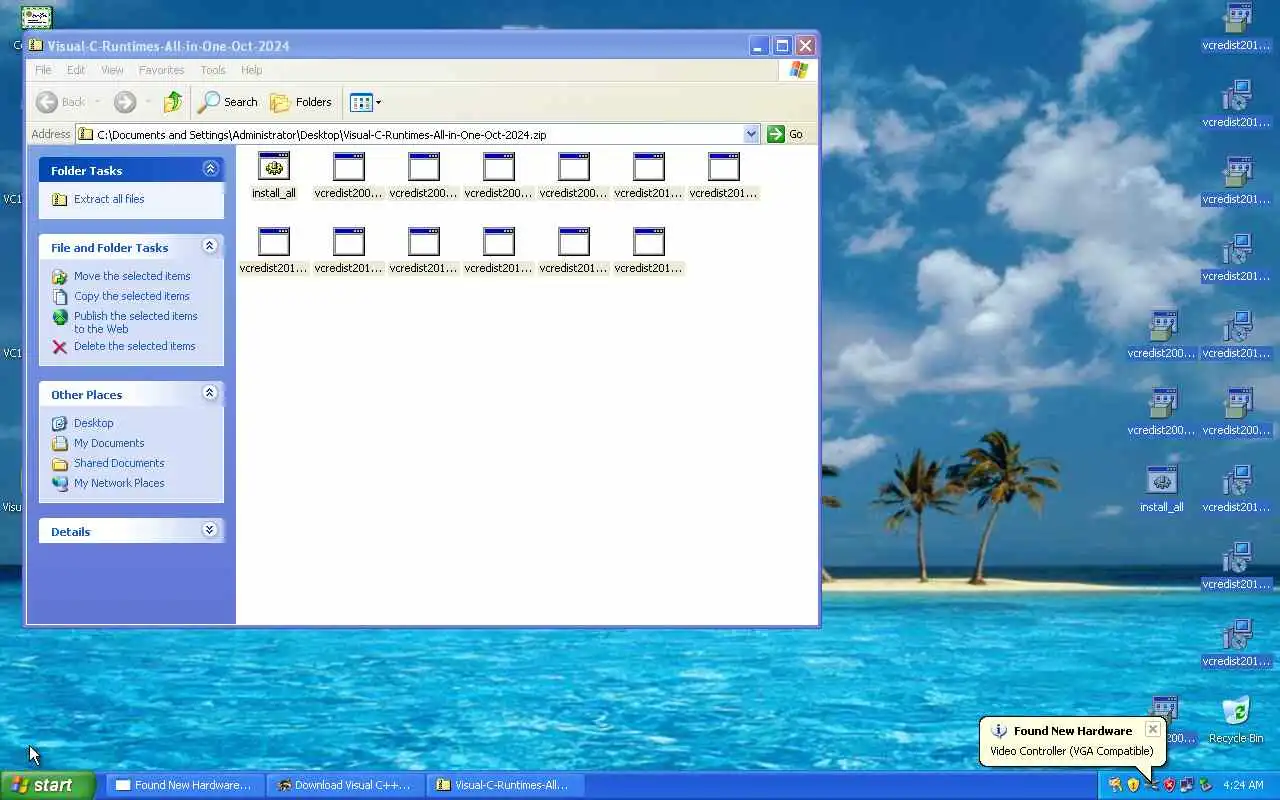The width and height of the screenshot is (1280, 800).
Task: Expand the Details panel
Action: (x=210, y=530)
